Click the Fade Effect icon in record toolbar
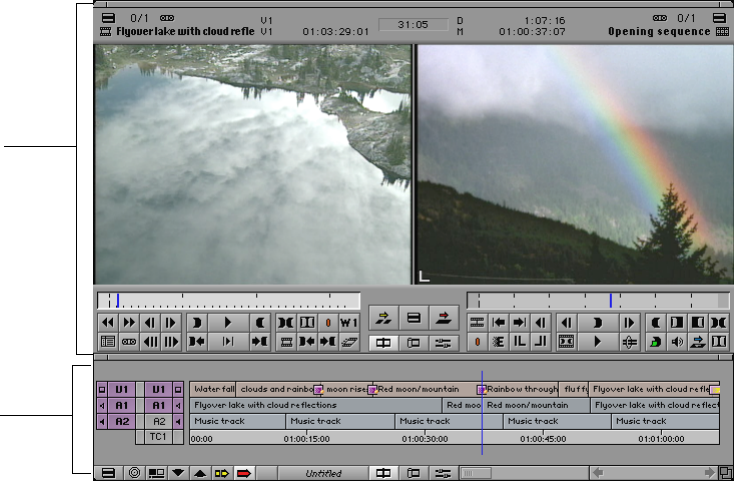The height and width of the screenshot is (481, 734). [x=499, y=342]
